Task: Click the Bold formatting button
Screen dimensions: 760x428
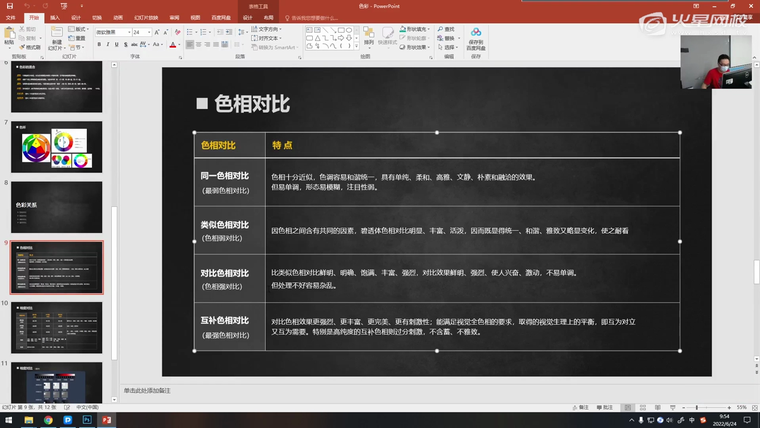Action: 100,44
